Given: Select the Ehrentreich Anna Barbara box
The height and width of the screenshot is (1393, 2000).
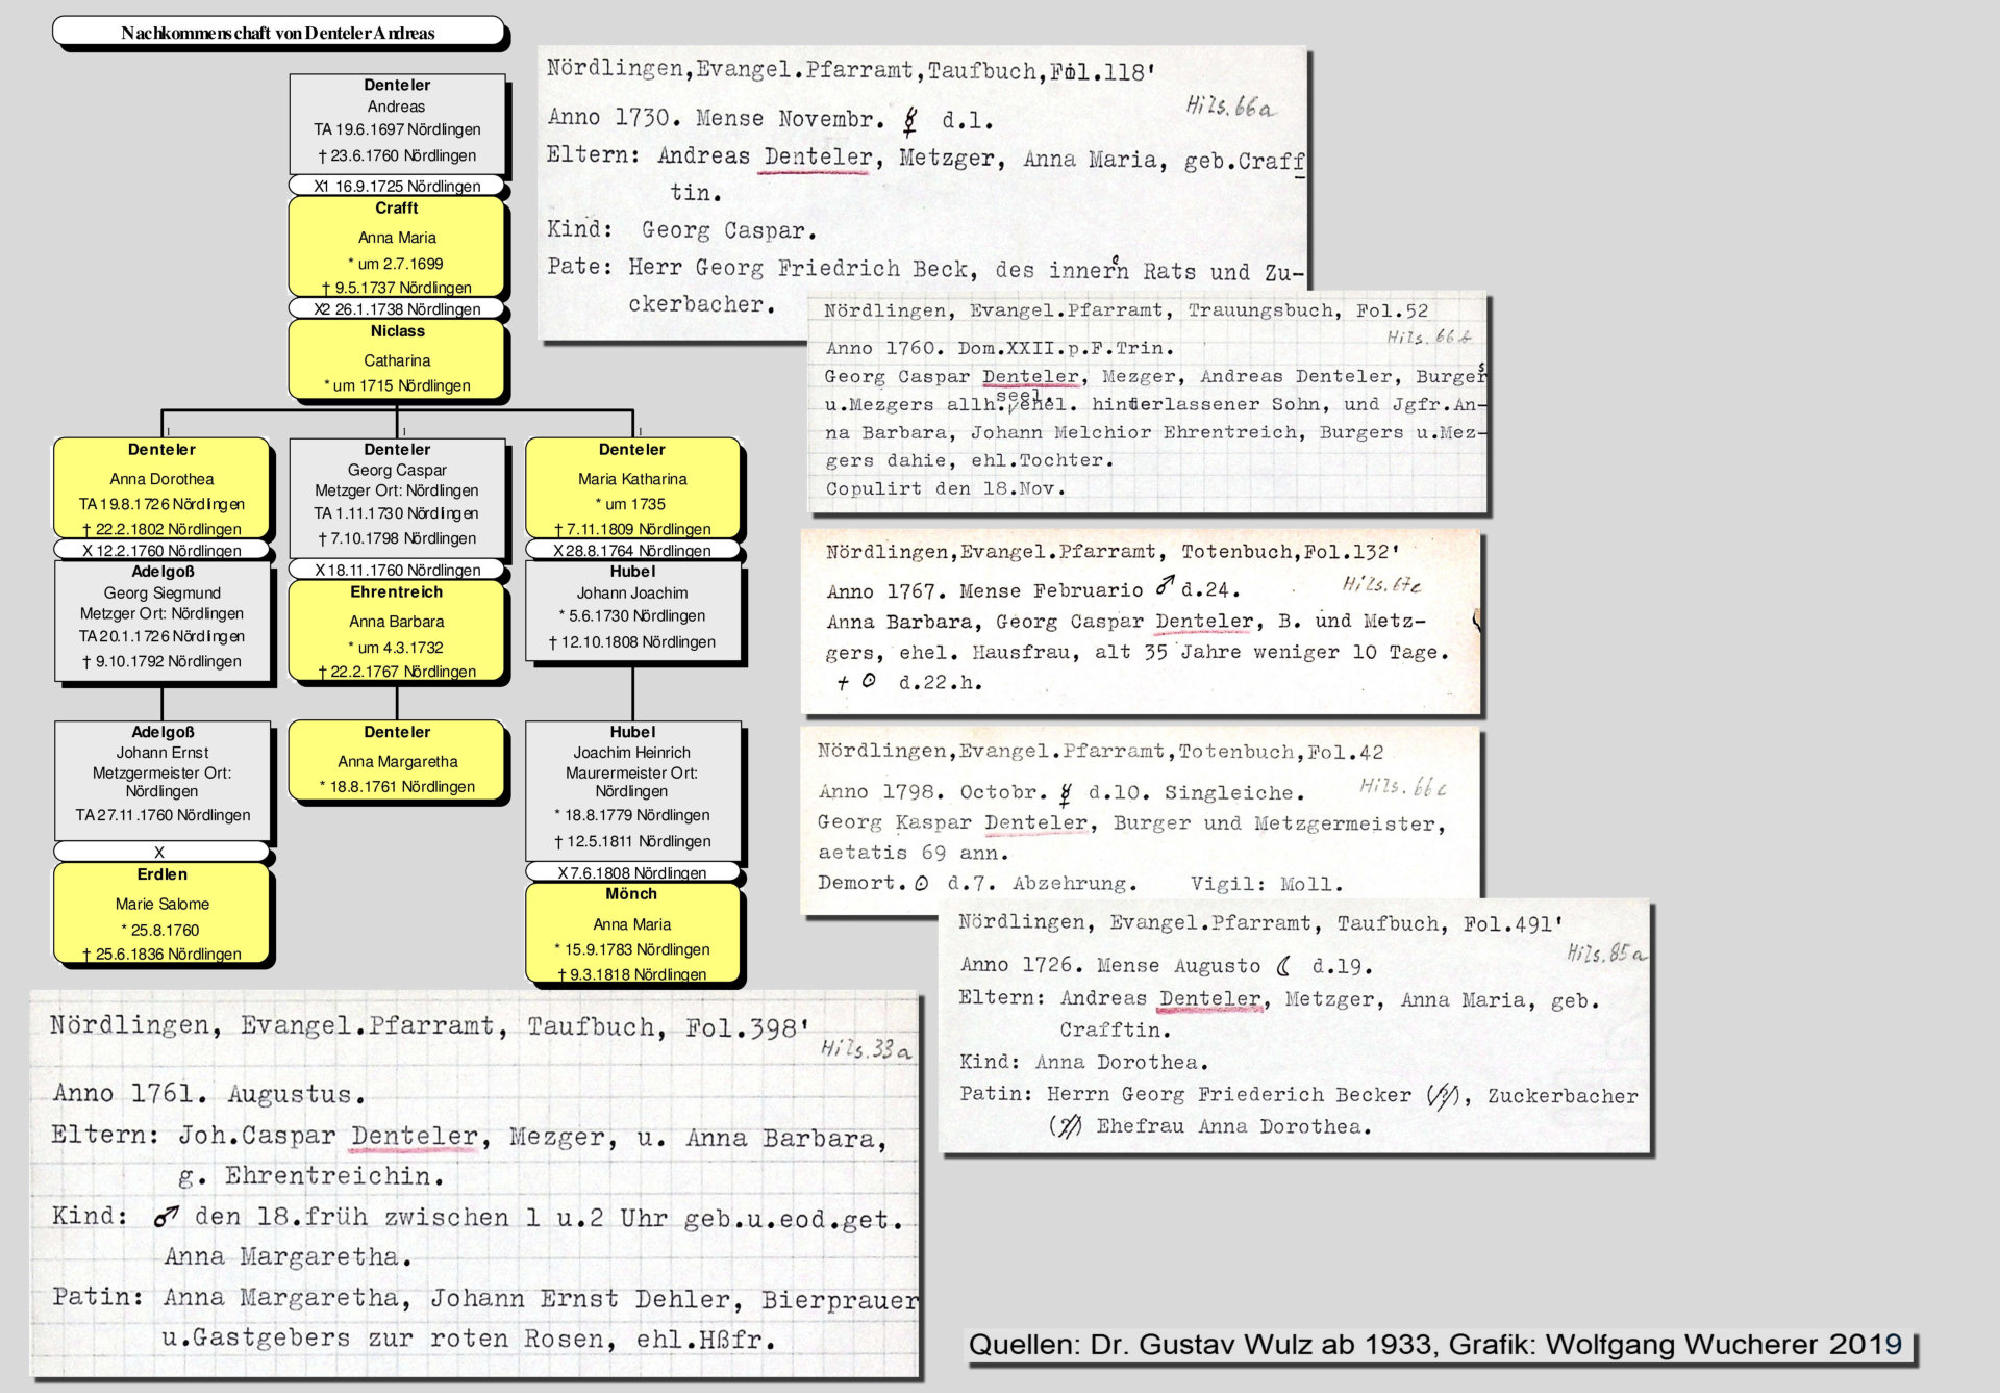Looking at the screenshot, I should 397,630.
